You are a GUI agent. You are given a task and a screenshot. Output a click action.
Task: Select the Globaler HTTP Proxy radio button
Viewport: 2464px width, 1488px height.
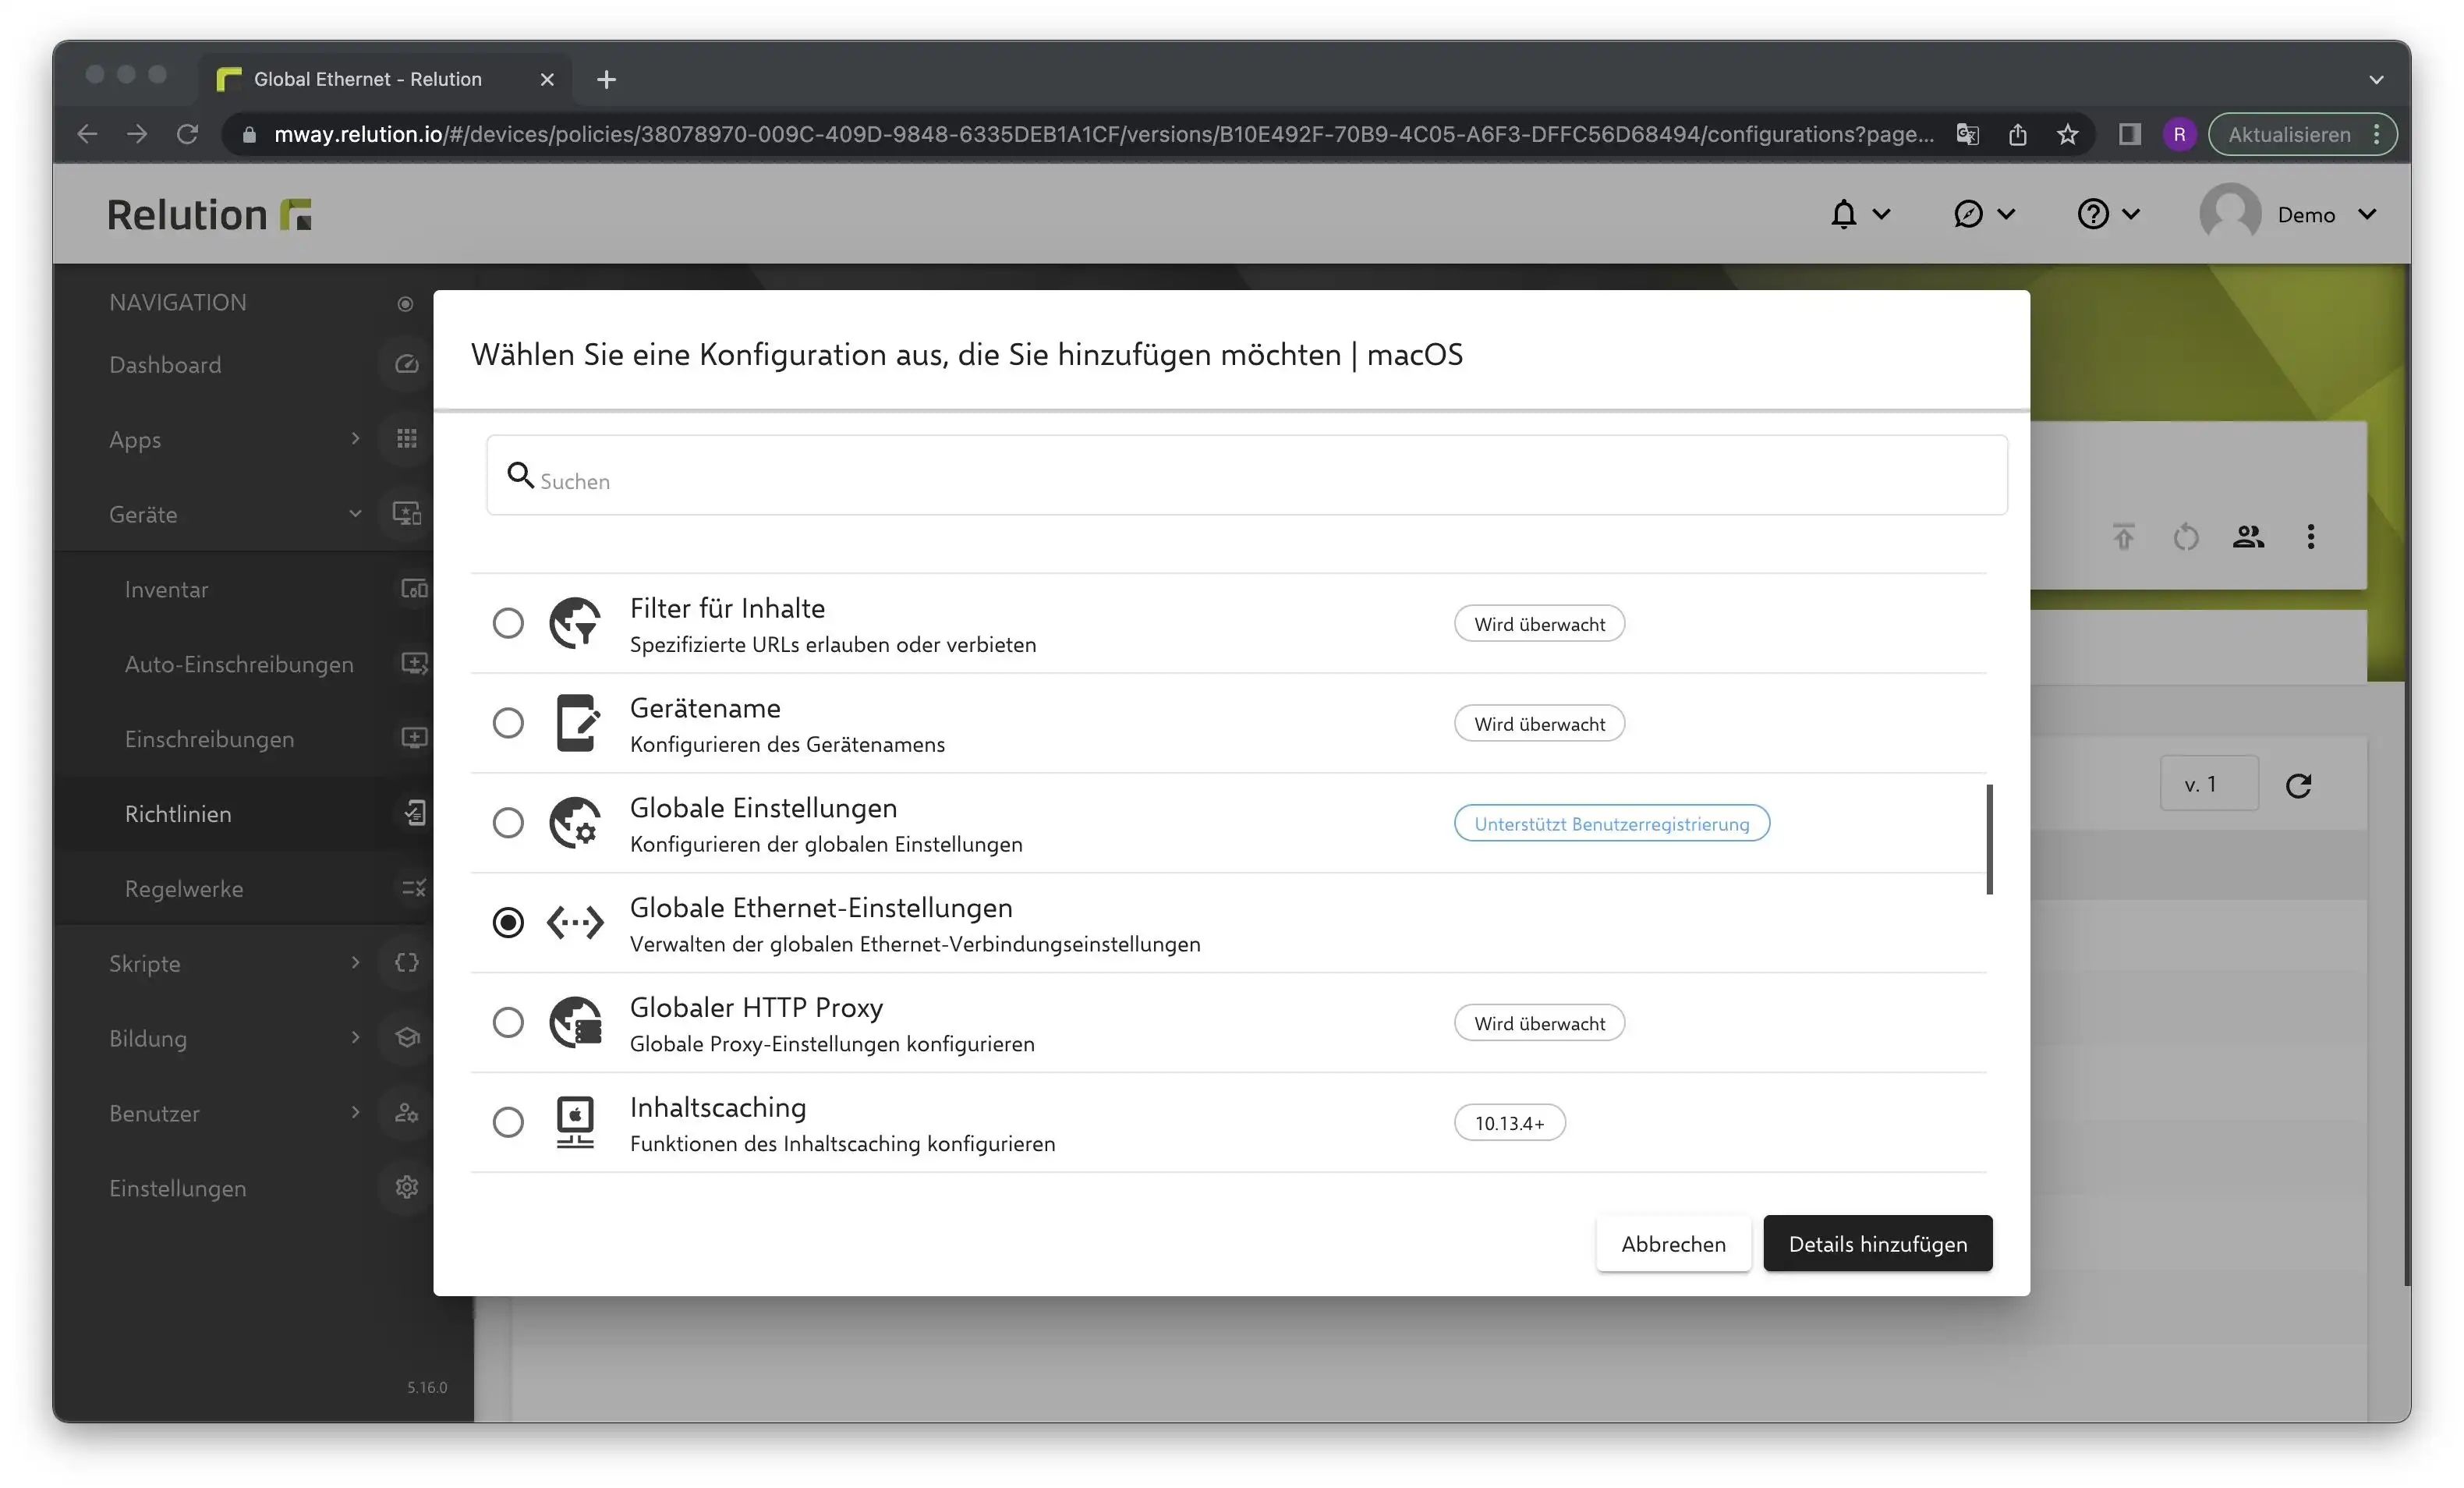coord(508,1022)
